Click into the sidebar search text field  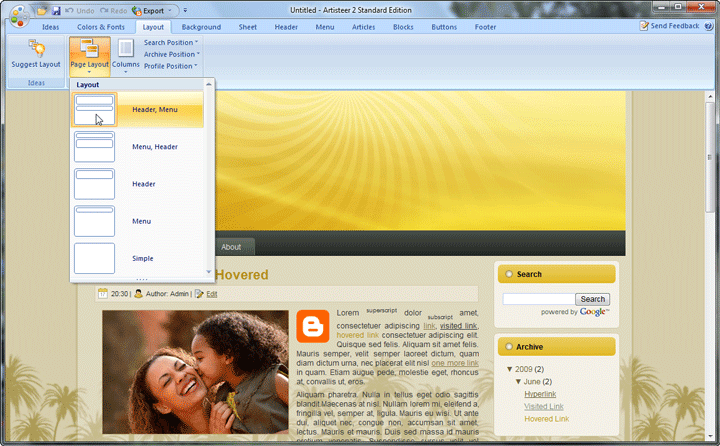coord(539,299)
